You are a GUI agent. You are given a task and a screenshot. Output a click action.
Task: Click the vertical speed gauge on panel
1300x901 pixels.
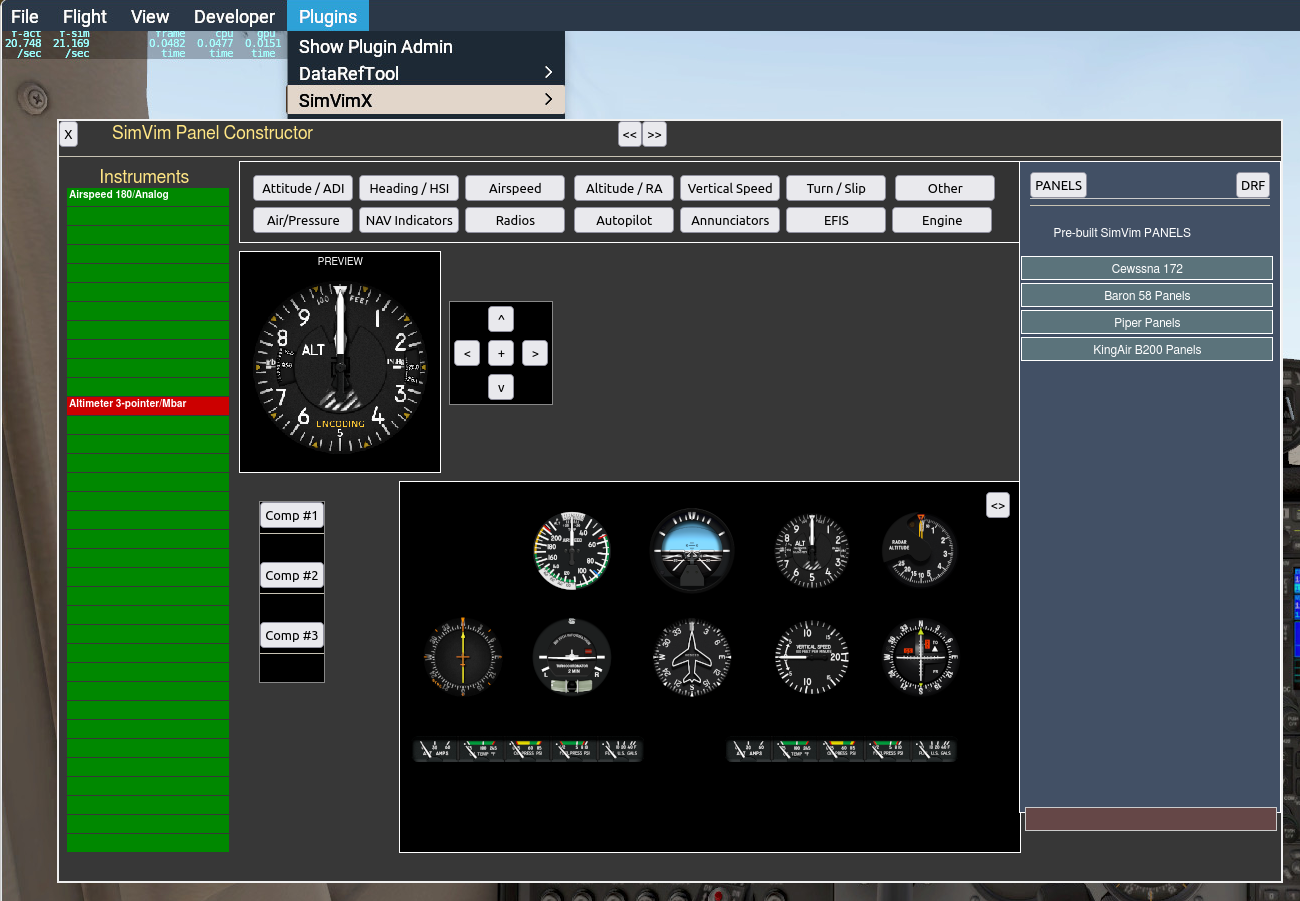tap(812, 656)
